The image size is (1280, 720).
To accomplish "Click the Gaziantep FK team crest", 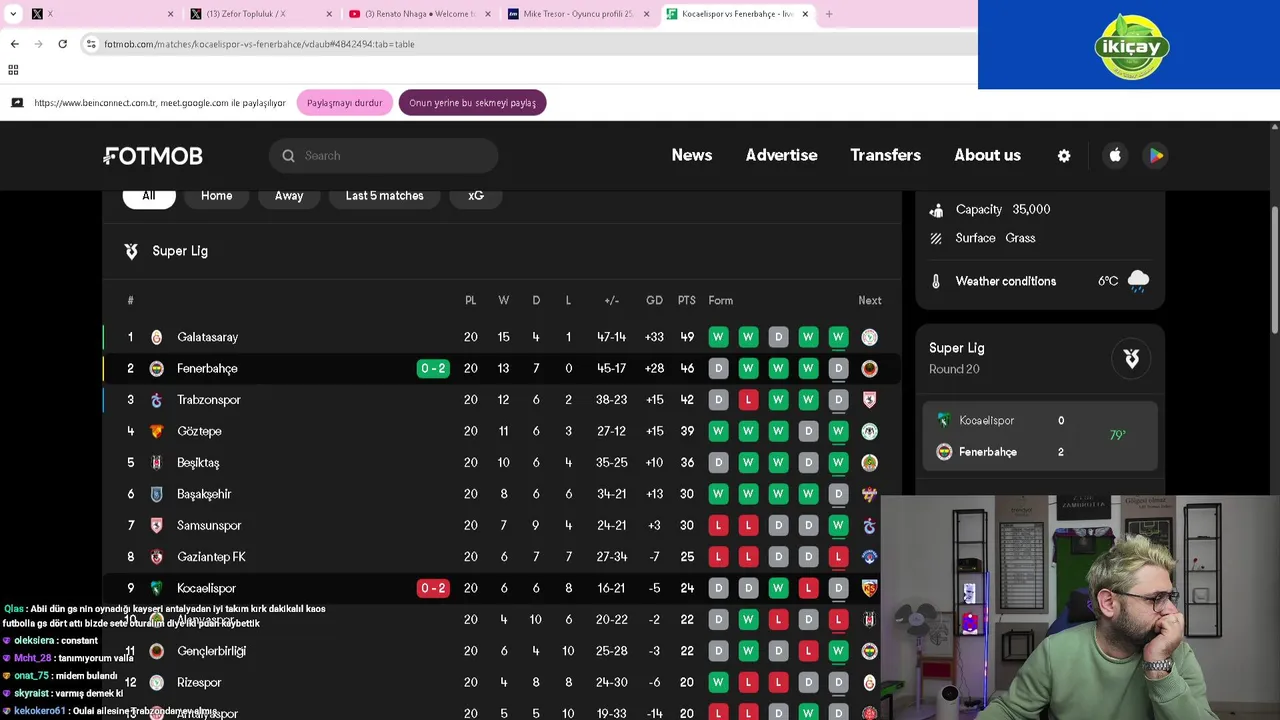I will 156,557.
